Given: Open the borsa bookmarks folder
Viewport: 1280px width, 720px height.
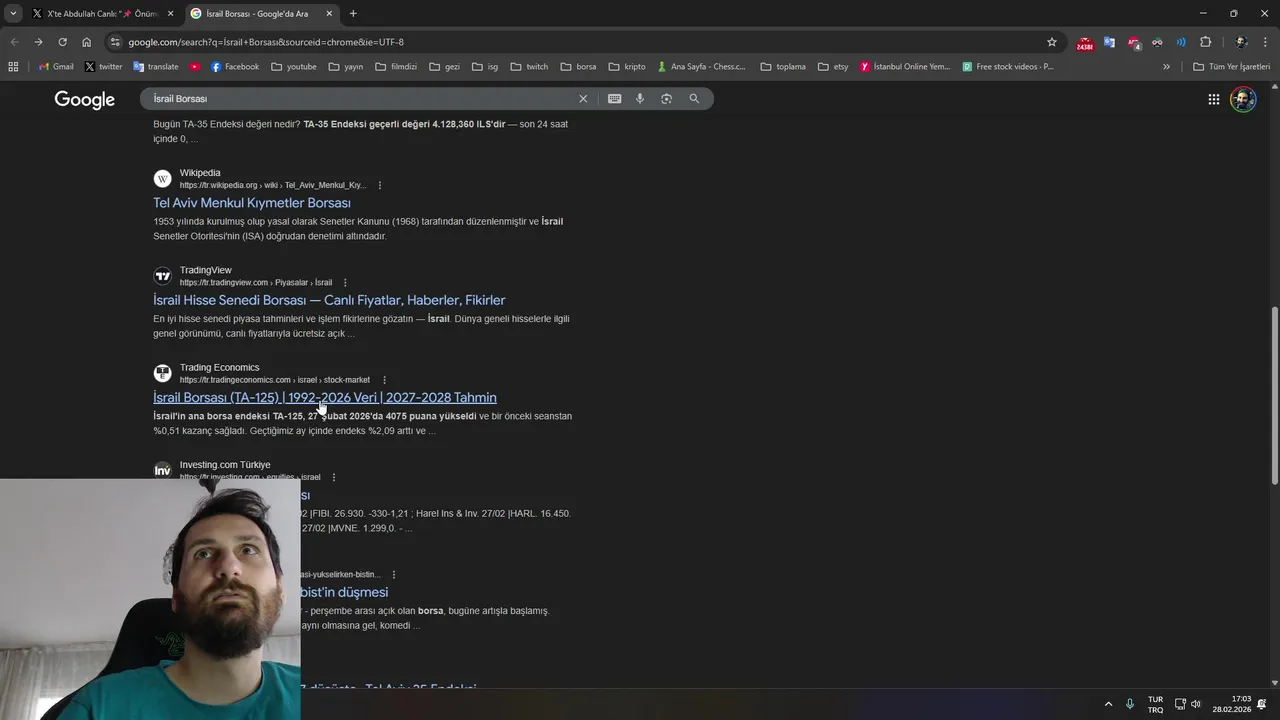Looking at the screenshot, I should click(579, 67).
